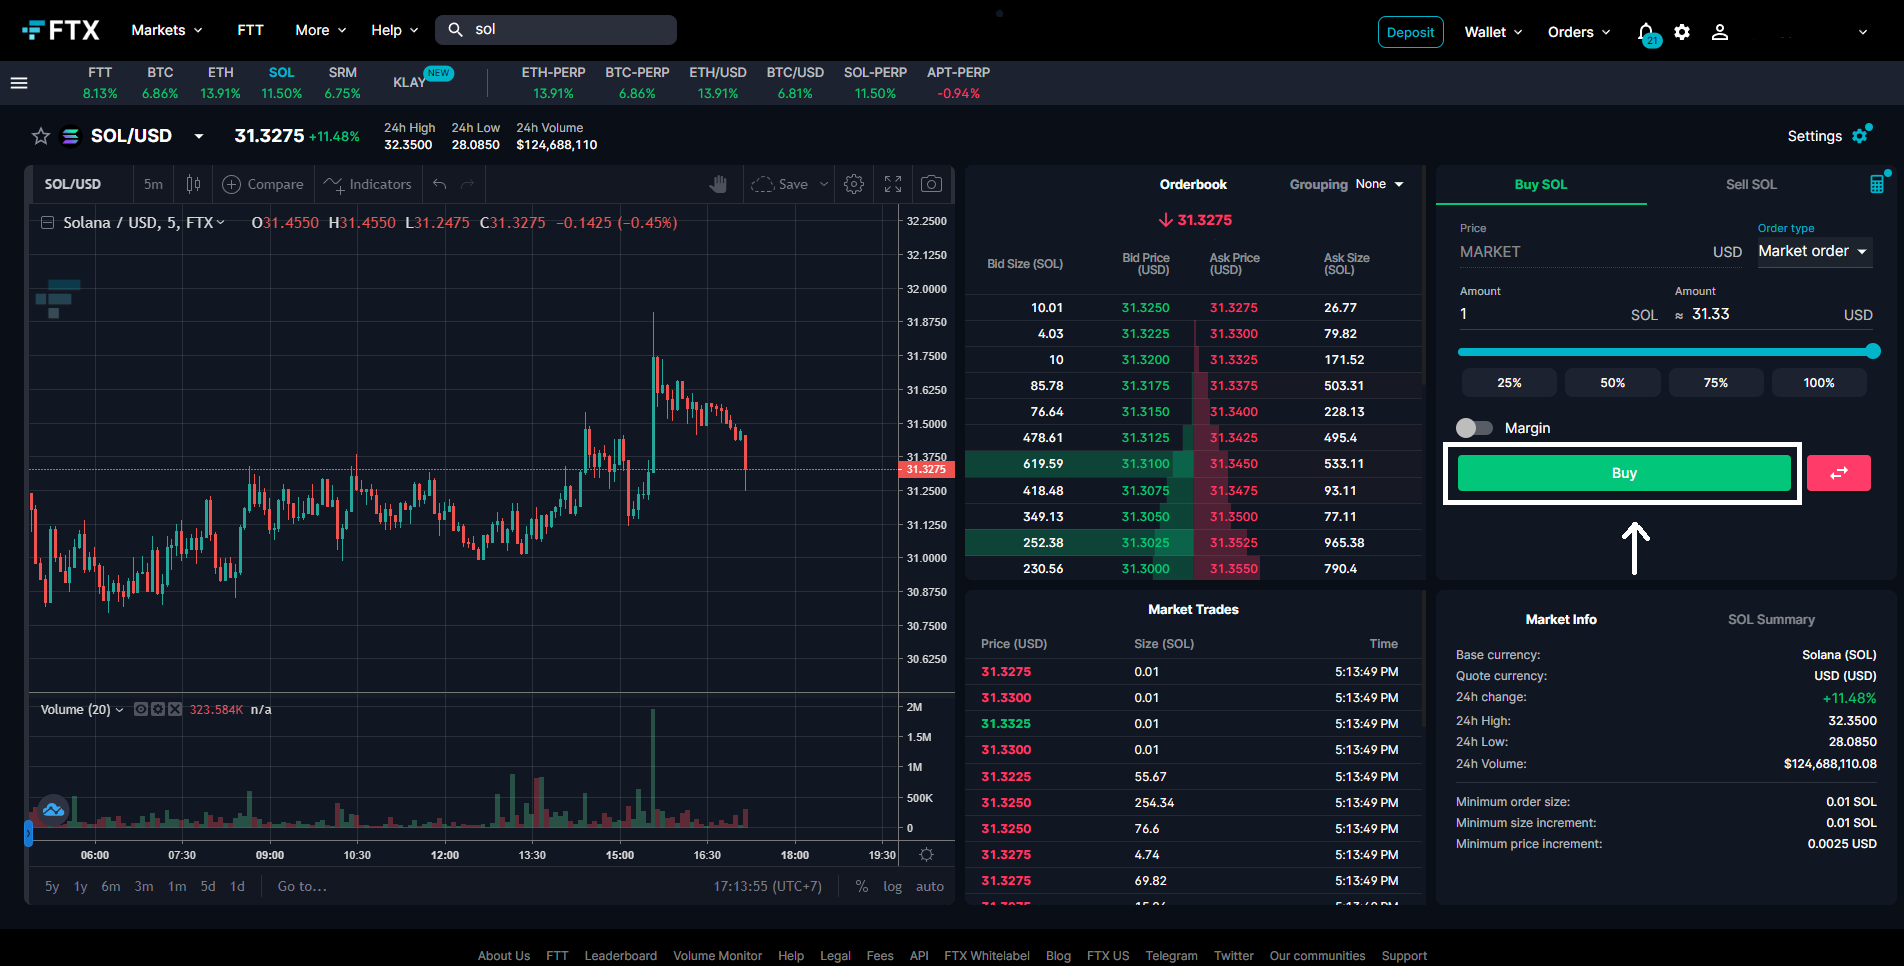Viewport: 1904px width, 966px height.
Task: Open the FTT menu item
Action: 250,30
